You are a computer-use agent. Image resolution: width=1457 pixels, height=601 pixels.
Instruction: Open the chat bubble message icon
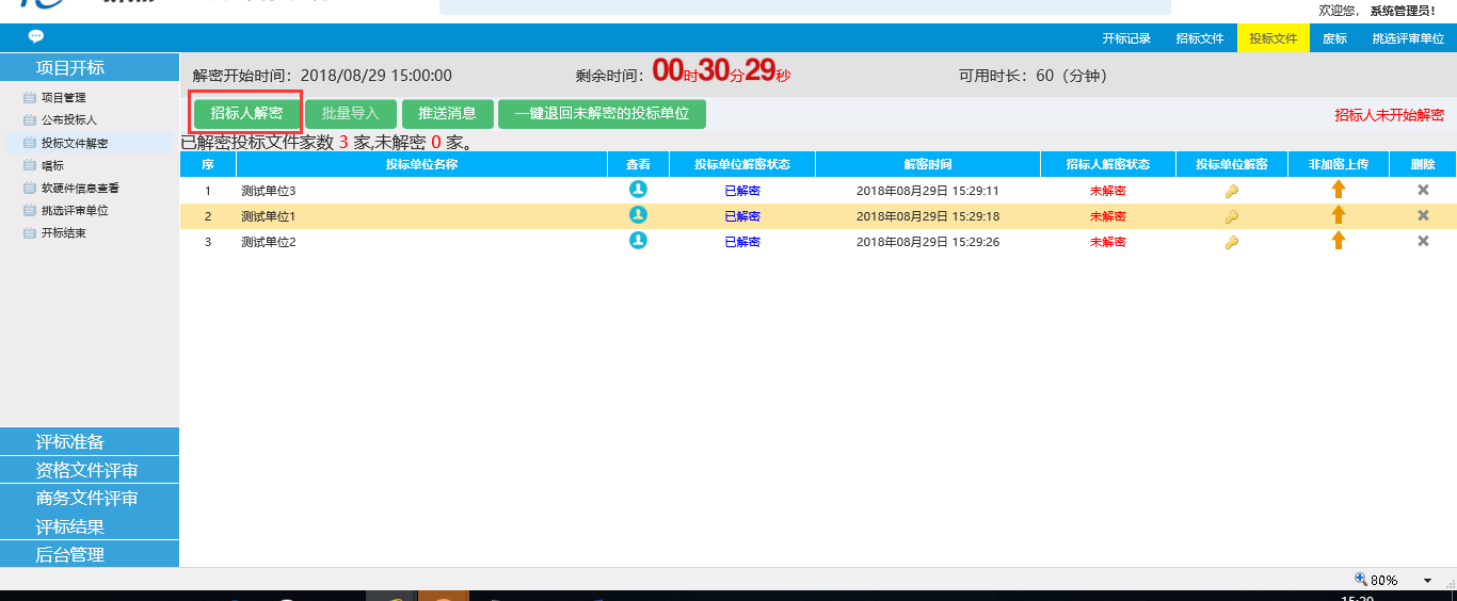36,37
